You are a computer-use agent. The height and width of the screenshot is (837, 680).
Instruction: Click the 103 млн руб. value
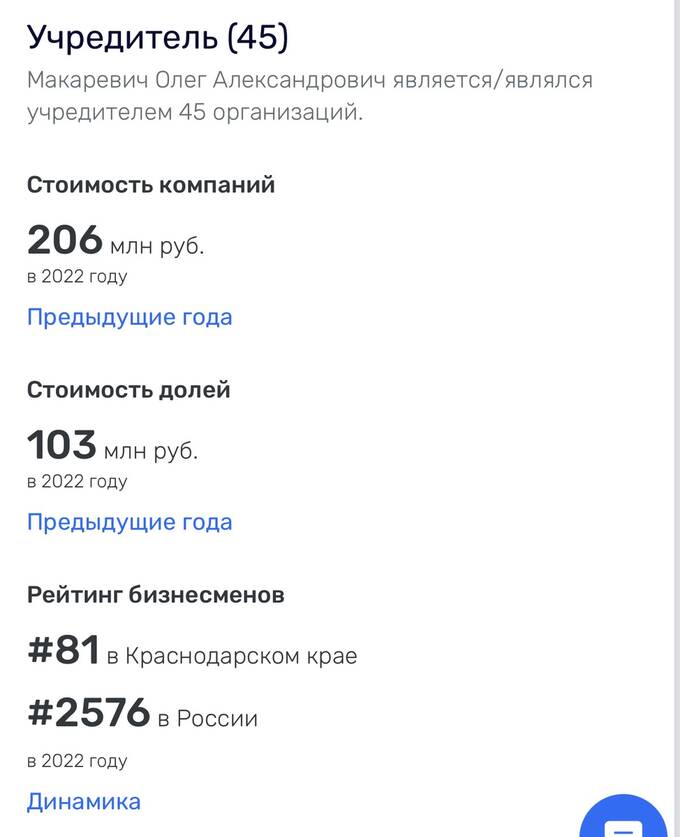pos(113,445)
